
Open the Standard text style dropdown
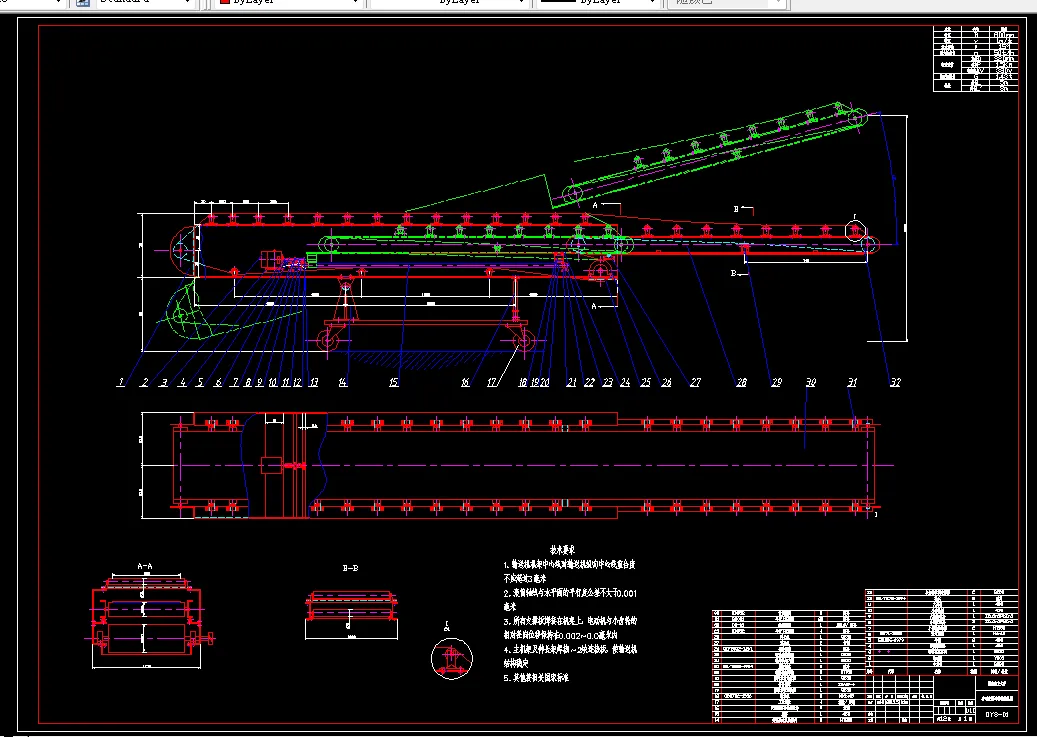(145, 2)
